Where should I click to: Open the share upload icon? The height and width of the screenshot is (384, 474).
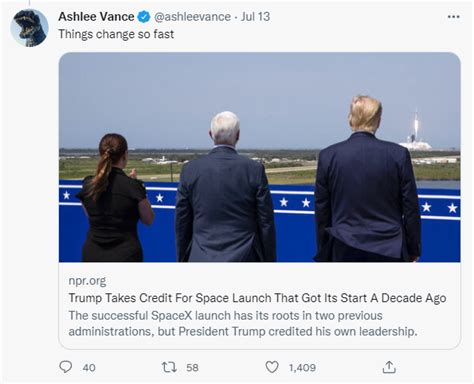(389, 367)
